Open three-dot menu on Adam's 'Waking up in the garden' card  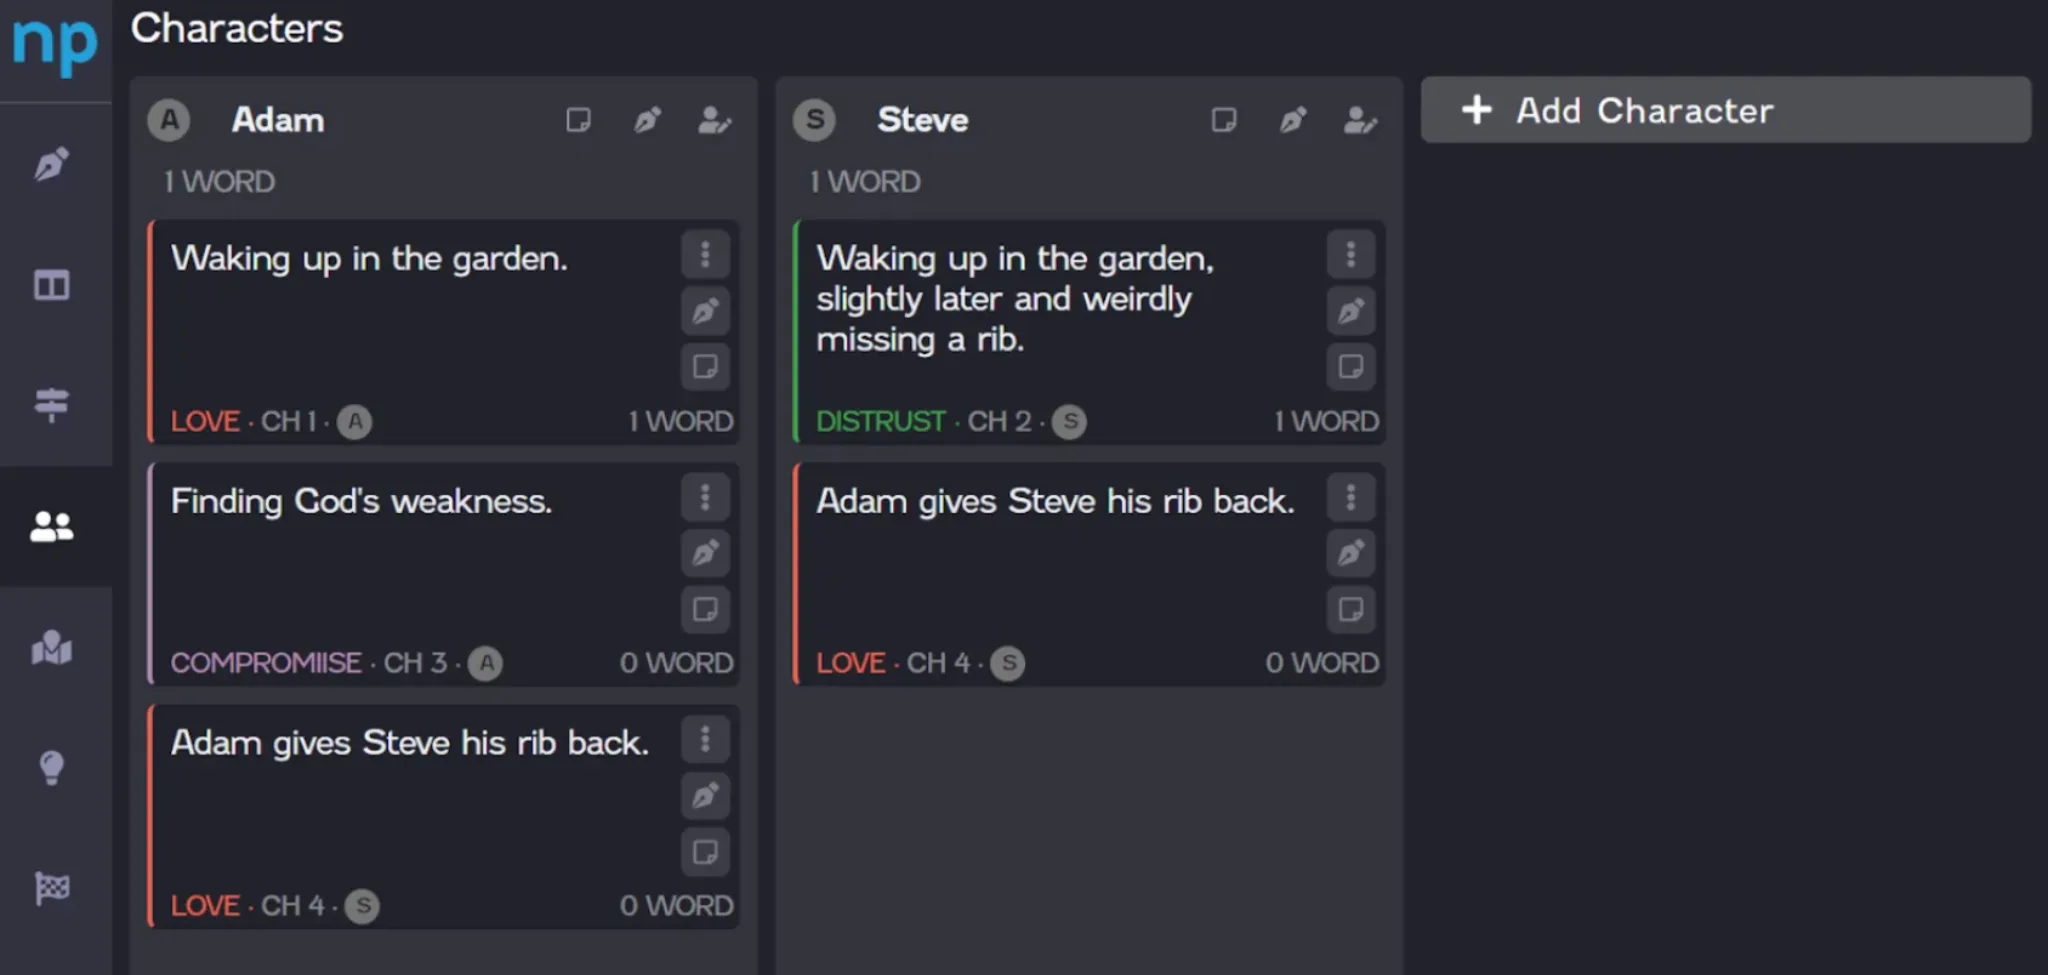point(705,254)
